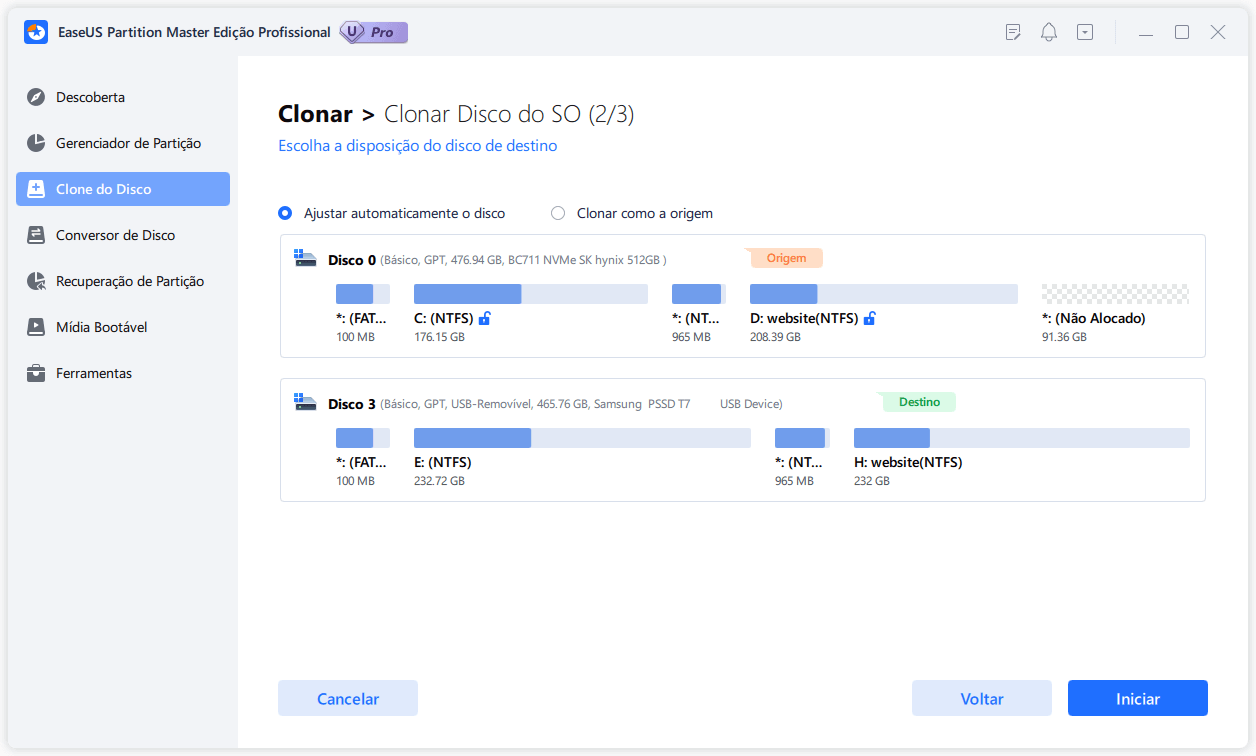This screenshot has width=1256, height=756.
Task: Minimize the Partition Master window
Action: click(x=1146, y=32)
